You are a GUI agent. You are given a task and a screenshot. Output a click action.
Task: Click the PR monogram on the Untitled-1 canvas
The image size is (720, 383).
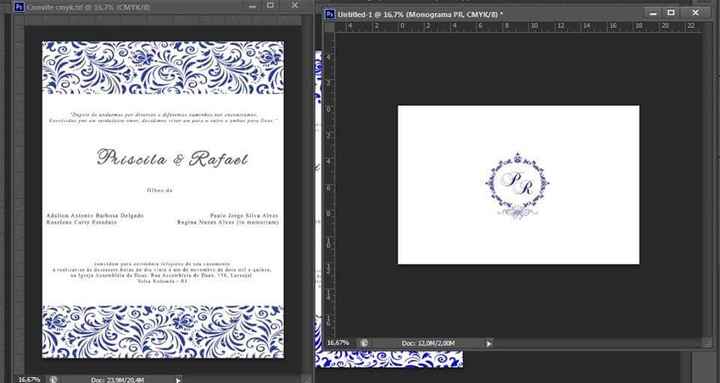[x=518, y=186]
